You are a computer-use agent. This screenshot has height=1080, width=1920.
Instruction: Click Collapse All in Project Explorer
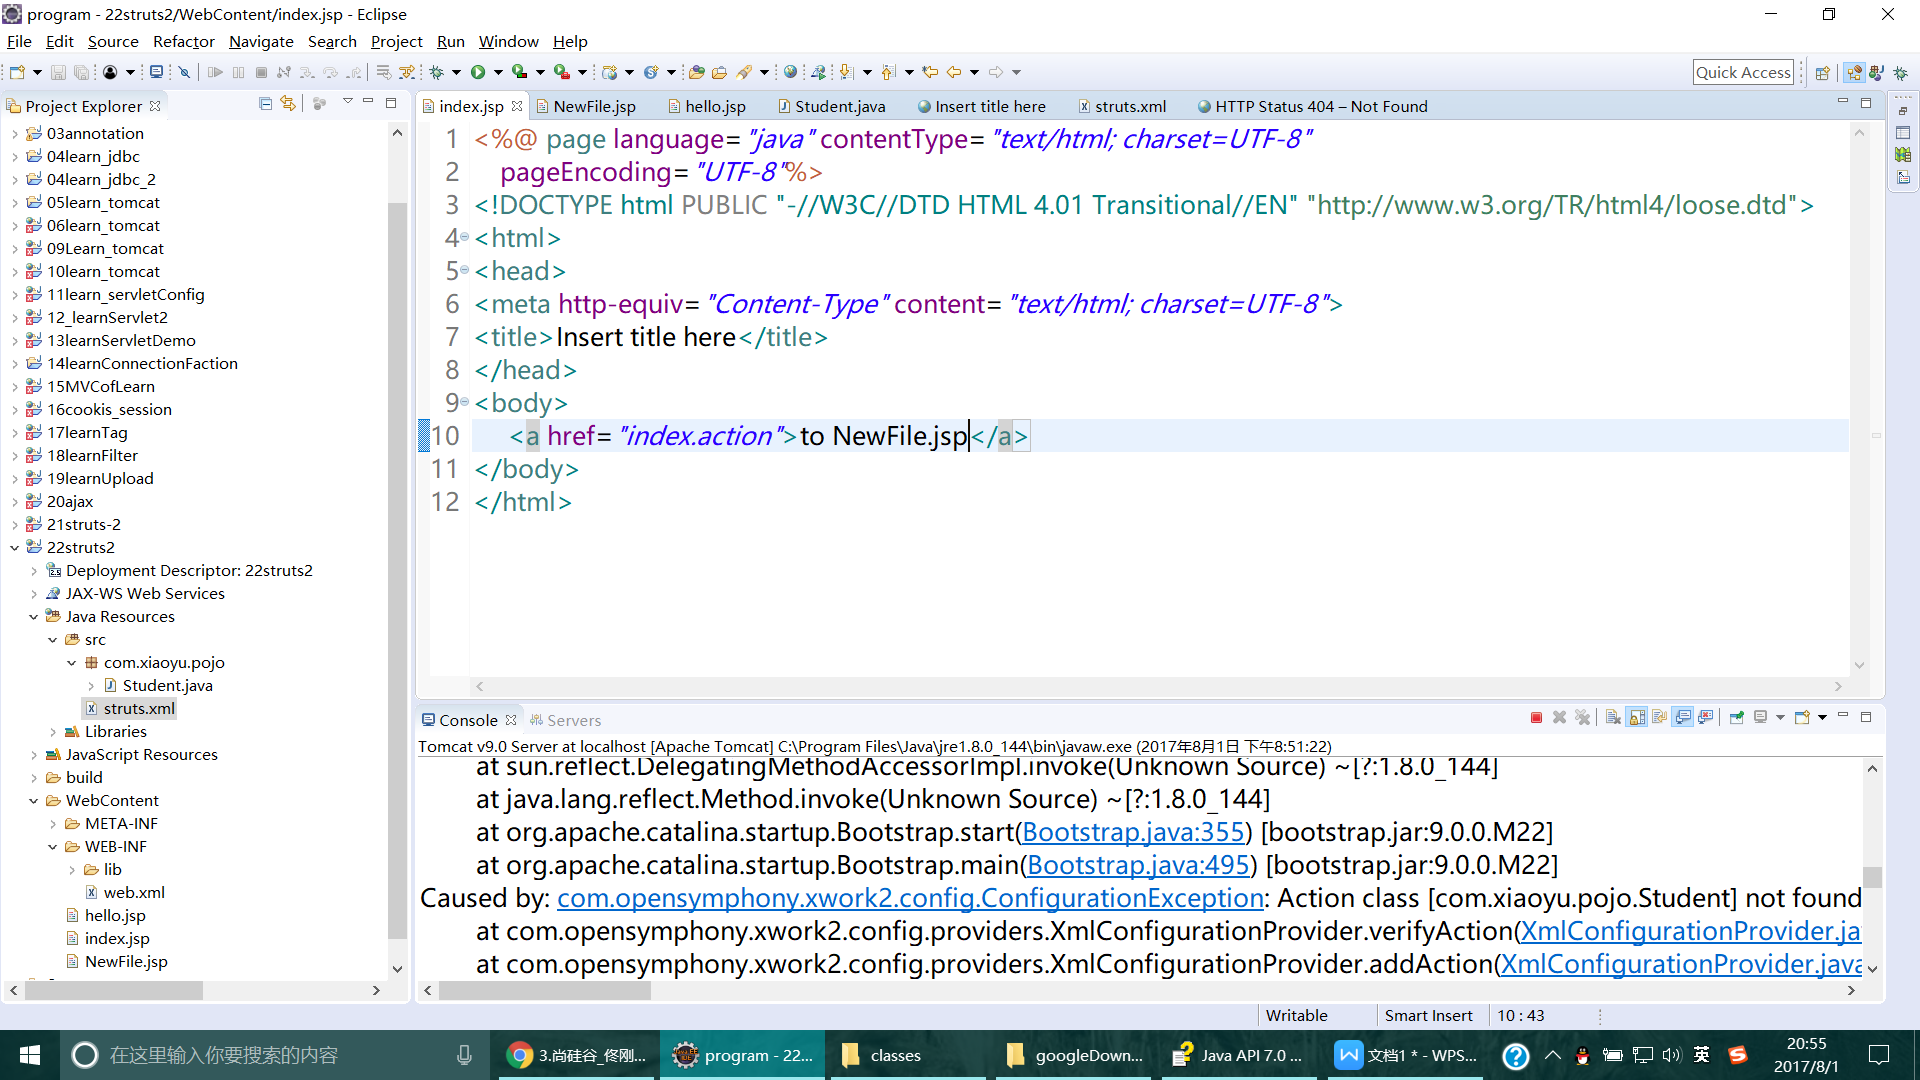[x=265, y=104]
